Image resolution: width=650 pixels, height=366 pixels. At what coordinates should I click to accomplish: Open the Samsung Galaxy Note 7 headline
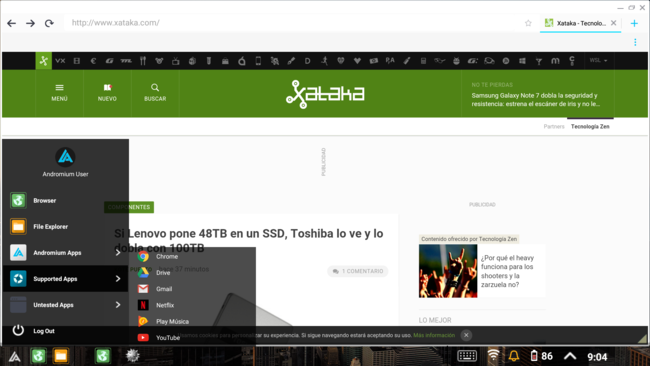pos(535,99)
